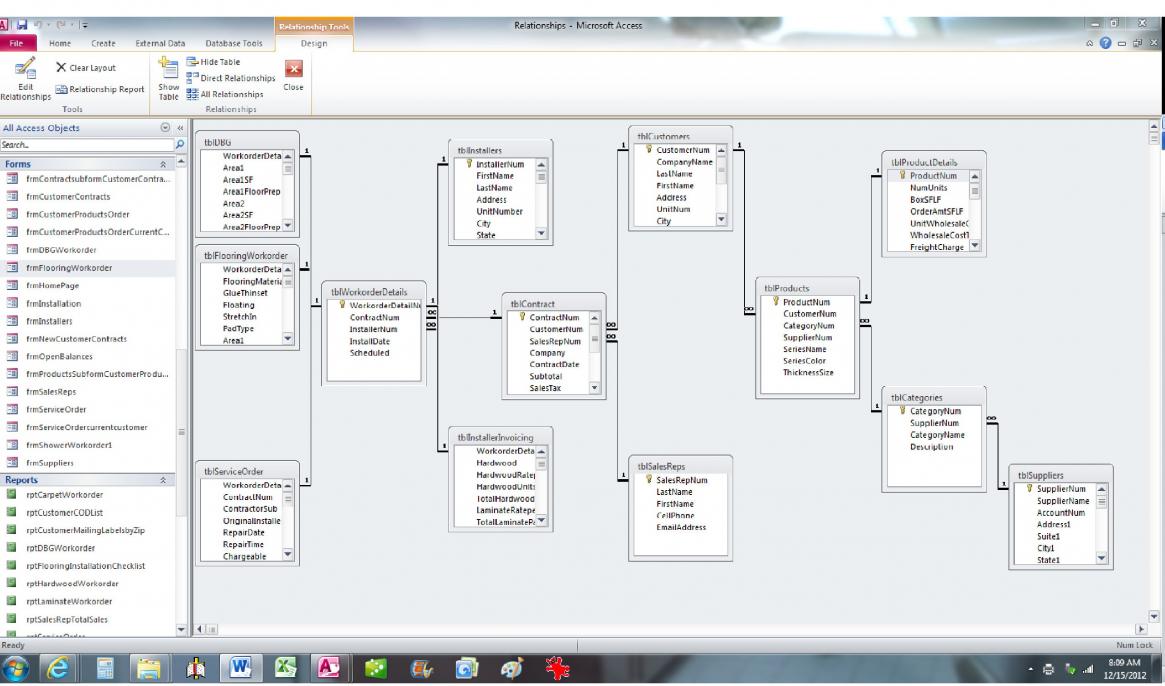Open rptHardwoodWorkorder report
This screenshot has height=686, width=1165.
[72, 584]
